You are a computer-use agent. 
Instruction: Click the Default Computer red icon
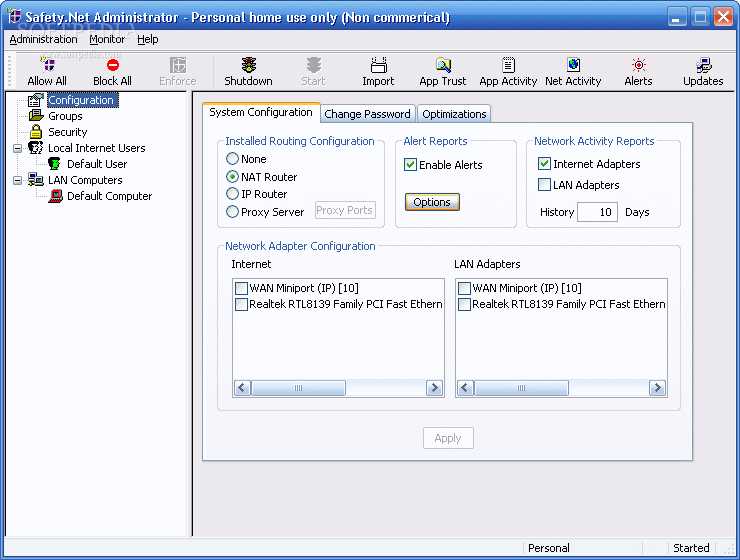[55, 196]
